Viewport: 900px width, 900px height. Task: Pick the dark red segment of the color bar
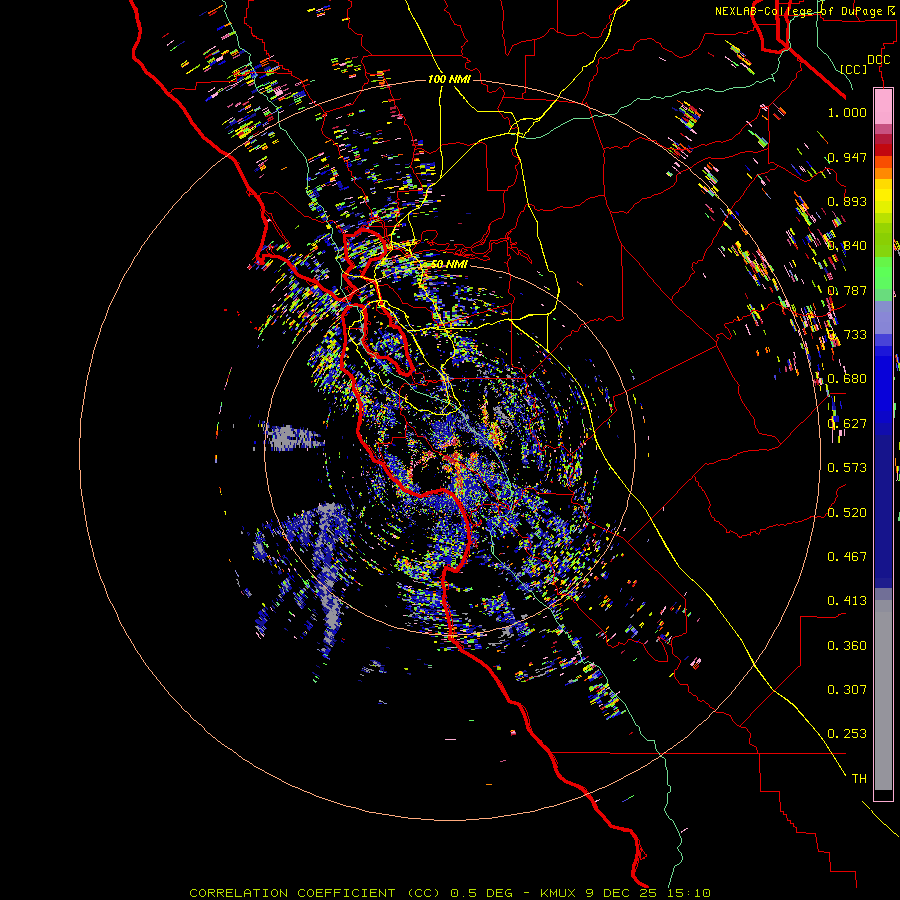pyautogui.click(x=883, y=149)
